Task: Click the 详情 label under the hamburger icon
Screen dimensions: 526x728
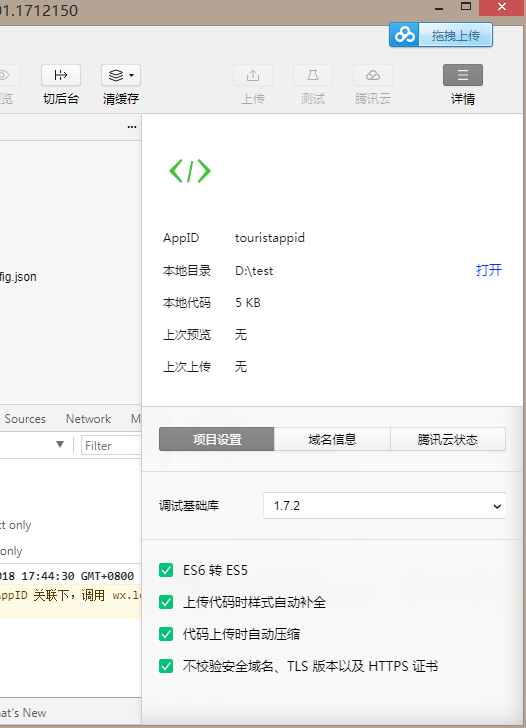Action: coord(463,99)
